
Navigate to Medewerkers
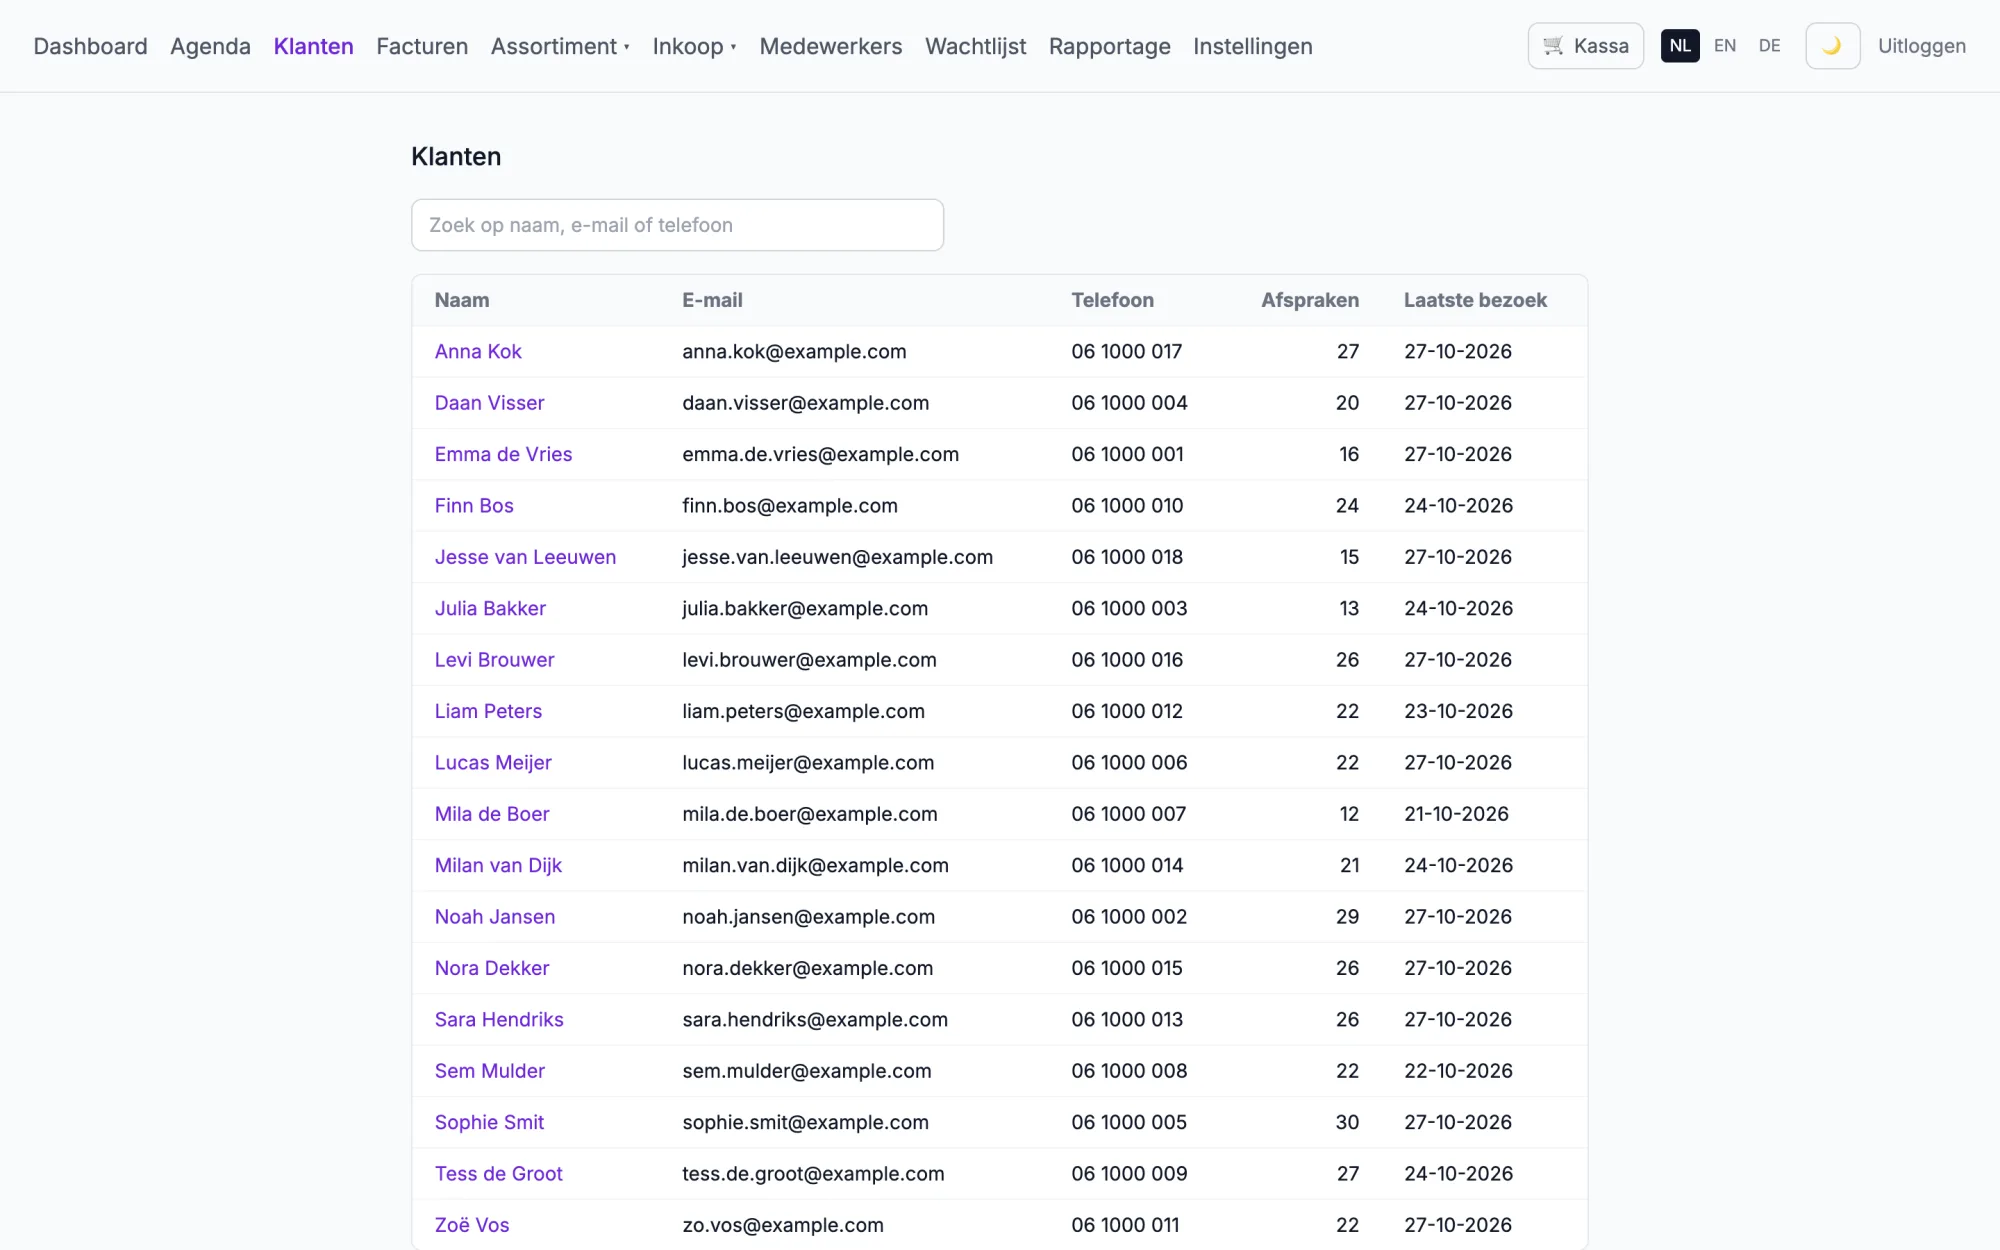coord(830,46)
